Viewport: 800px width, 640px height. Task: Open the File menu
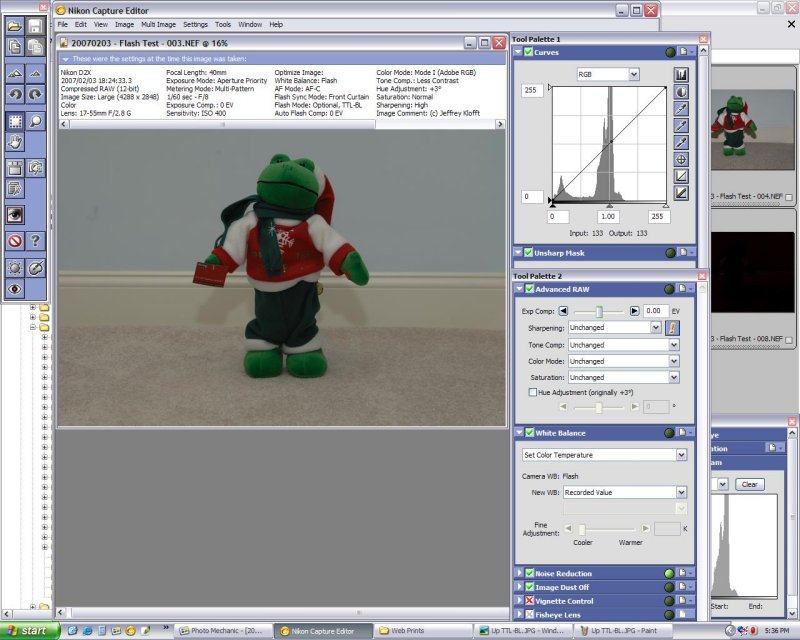[x=63, y=24]
